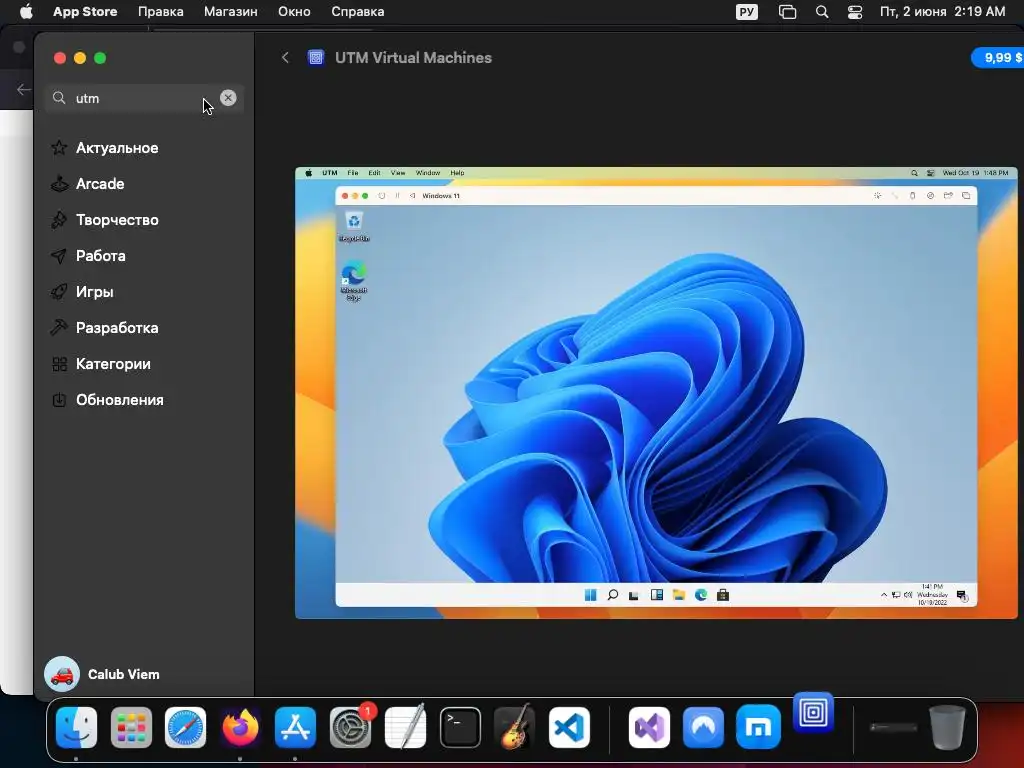Launch Safari from the Dock
The image size is (1024, 768).
(x=185, y=727)
